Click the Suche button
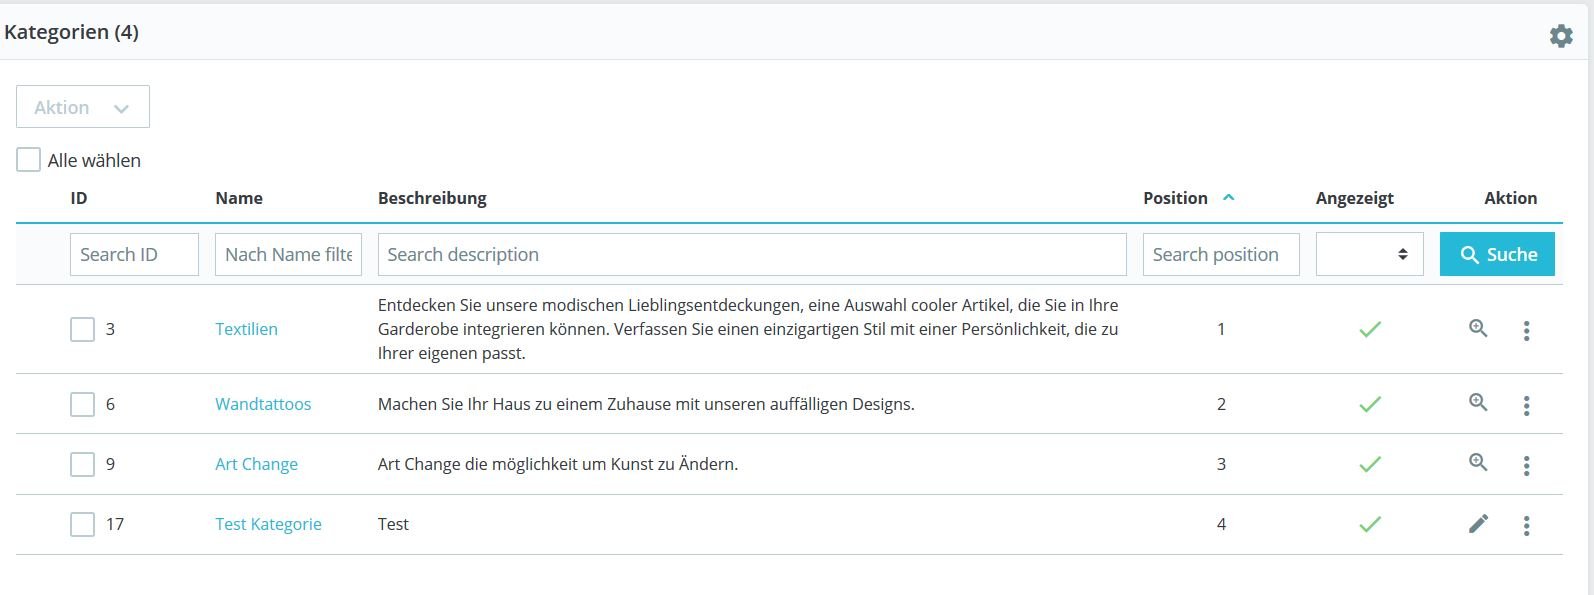The height and width of the screenshot is (595, 1594). point(1496,255)
